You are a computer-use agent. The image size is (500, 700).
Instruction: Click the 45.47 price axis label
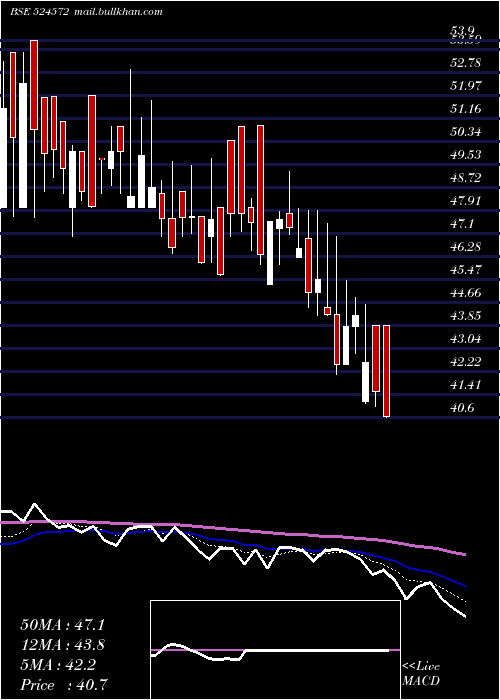tap(466, 270)
